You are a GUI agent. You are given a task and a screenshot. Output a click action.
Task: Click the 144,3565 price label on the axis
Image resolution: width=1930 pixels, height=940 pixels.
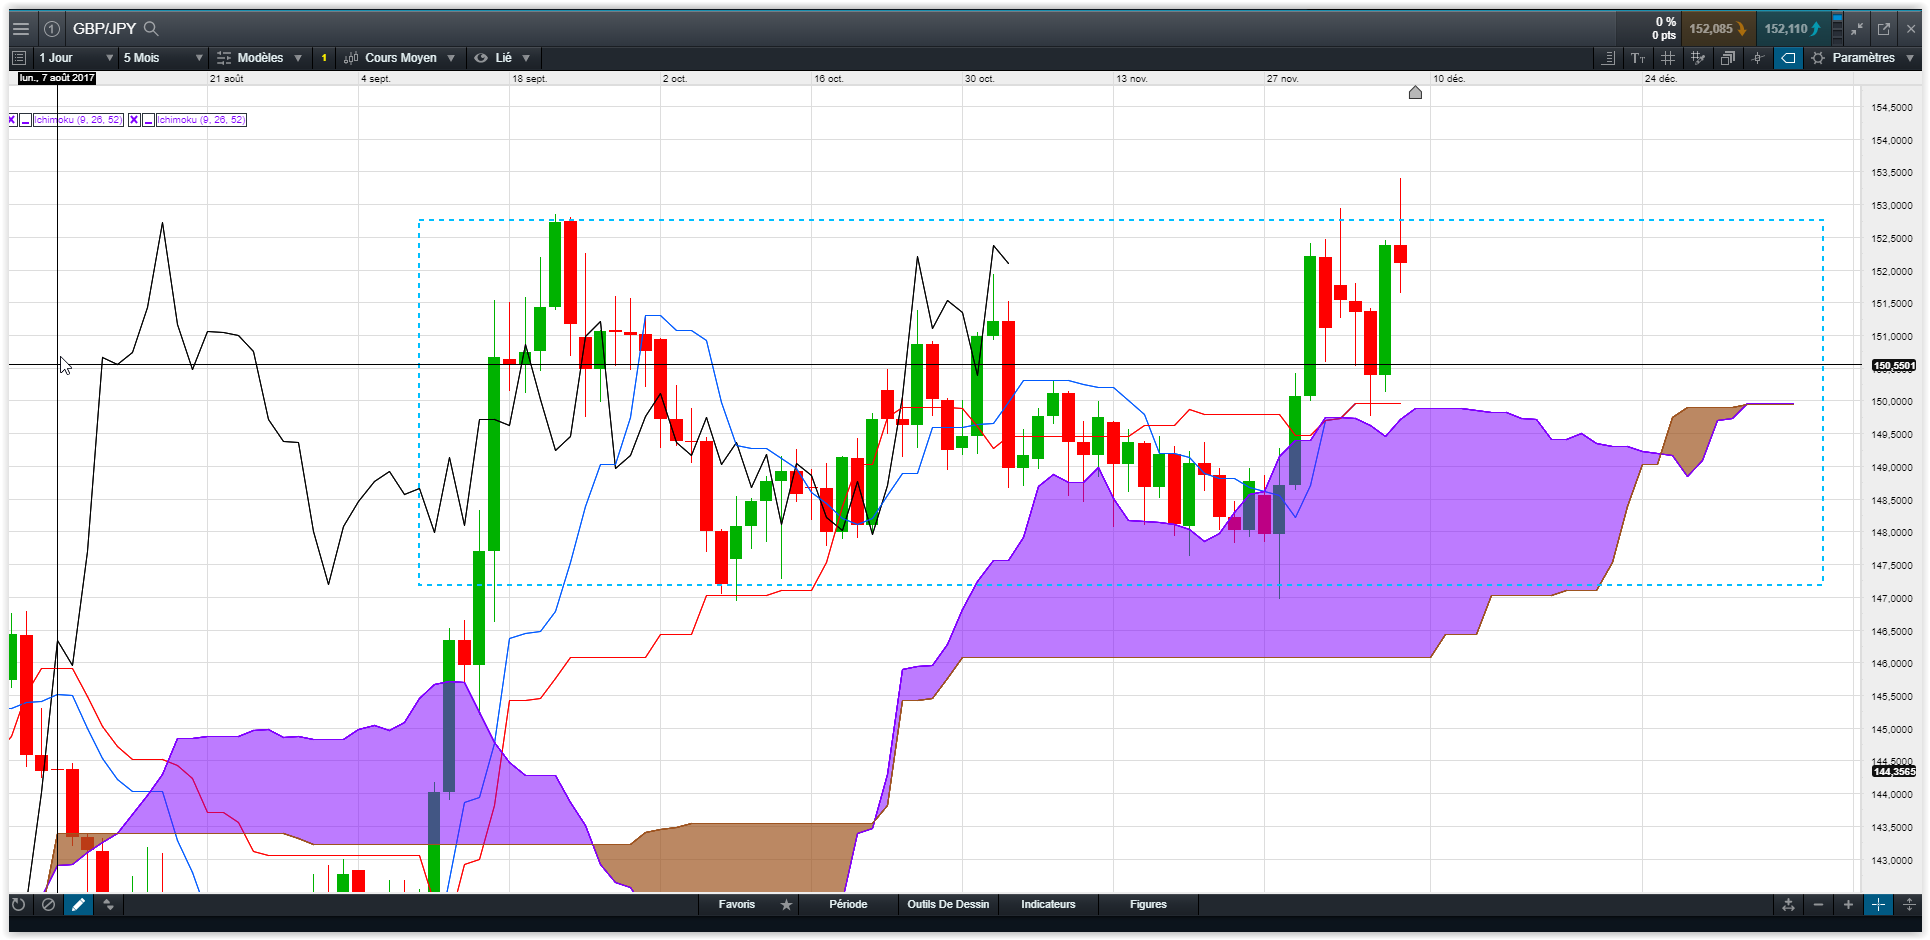coord(1893,772)
